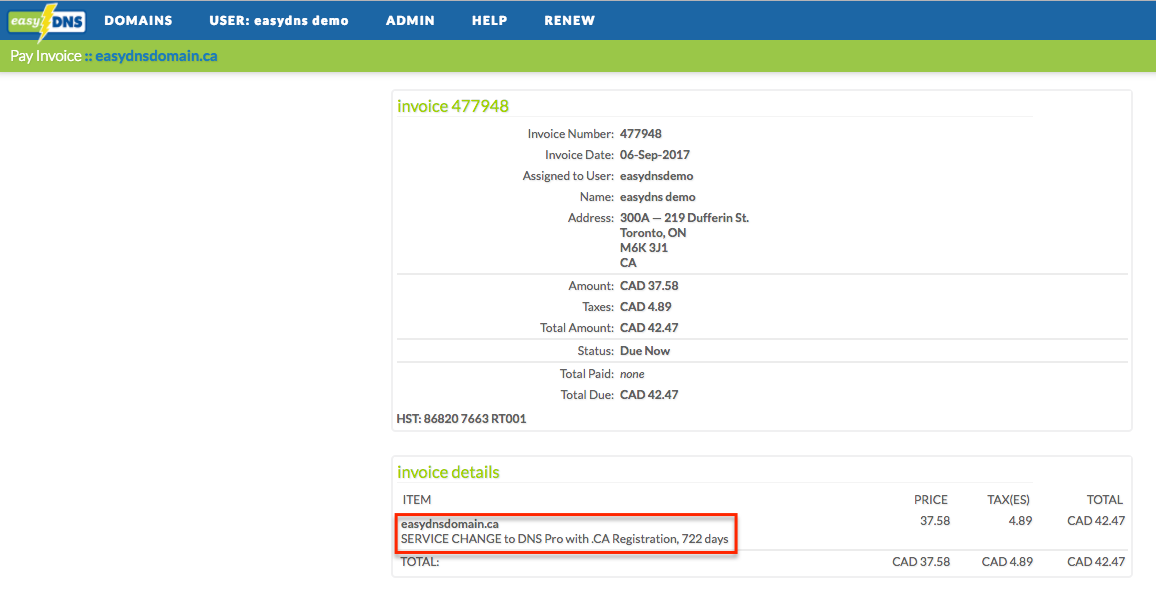Open the USER: easydns demo menu
The image size is (1156, 589).
coord(279,21)
